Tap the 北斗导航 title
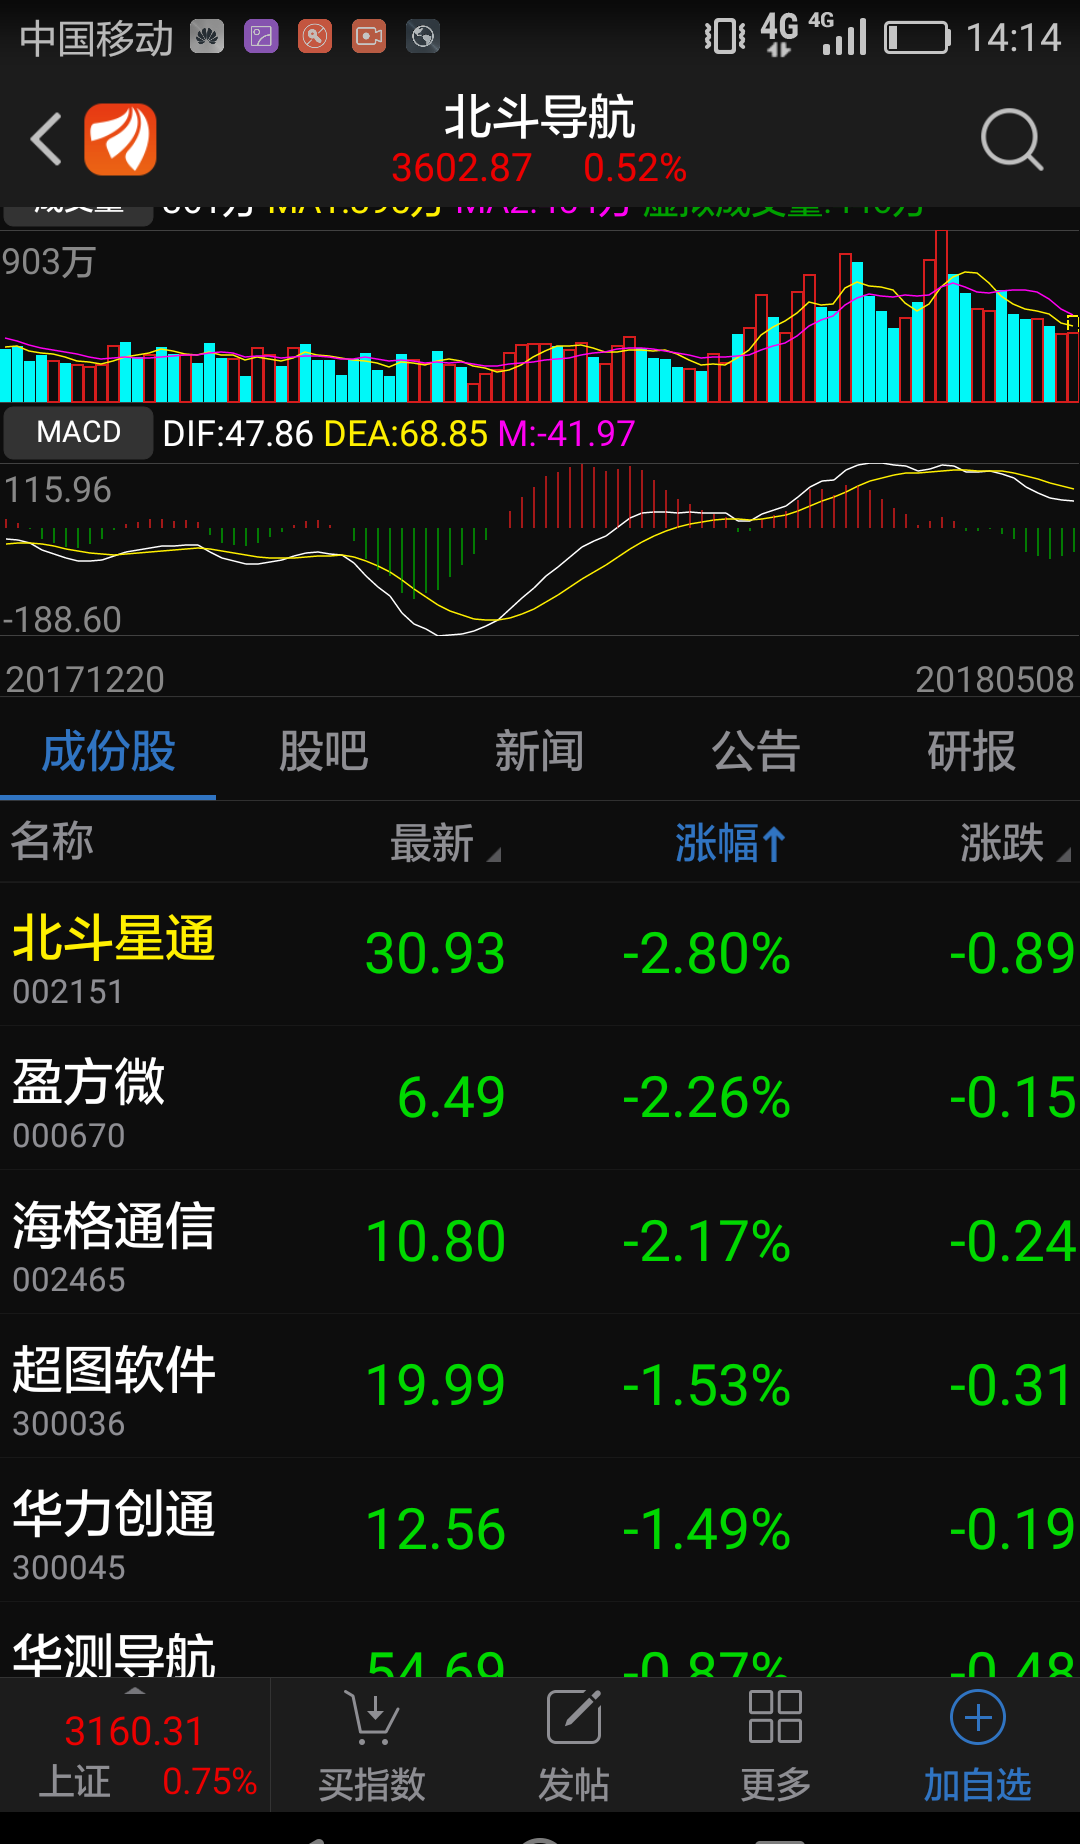The height and width of the screenshot is (1844, 1080). (539, 117)
